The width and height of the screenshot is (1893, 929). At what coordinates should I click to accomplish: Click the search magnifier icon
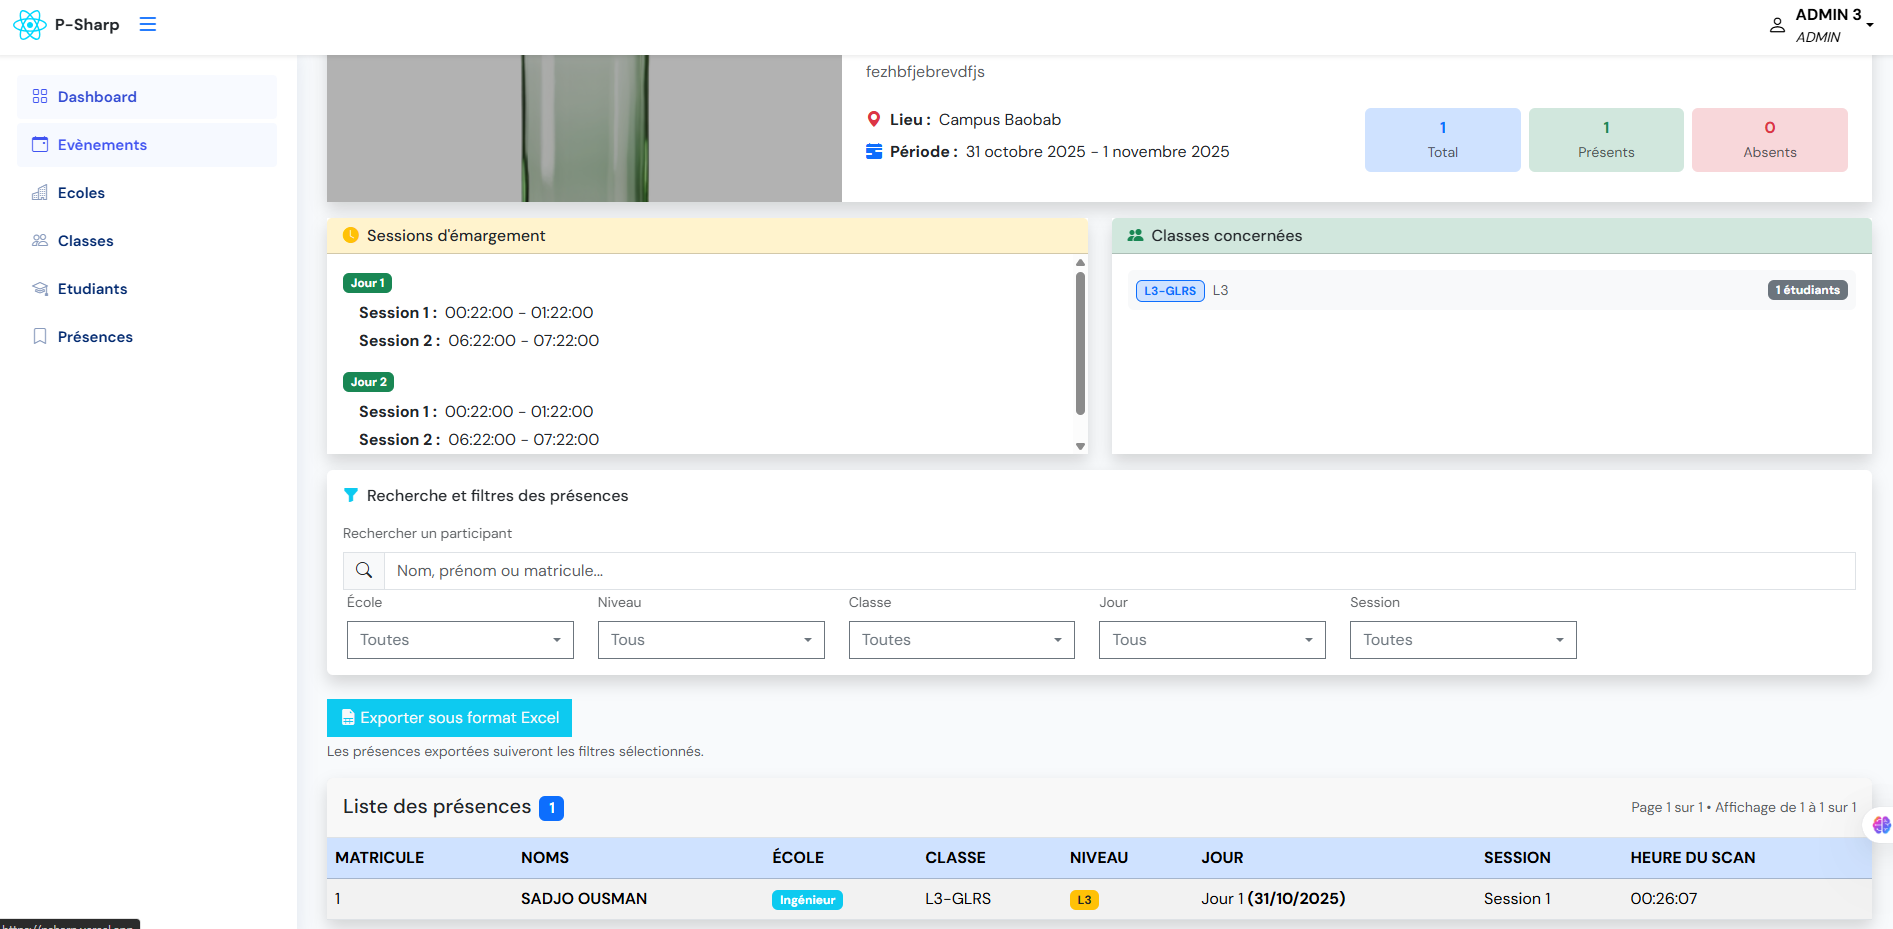tap(364, 570)
